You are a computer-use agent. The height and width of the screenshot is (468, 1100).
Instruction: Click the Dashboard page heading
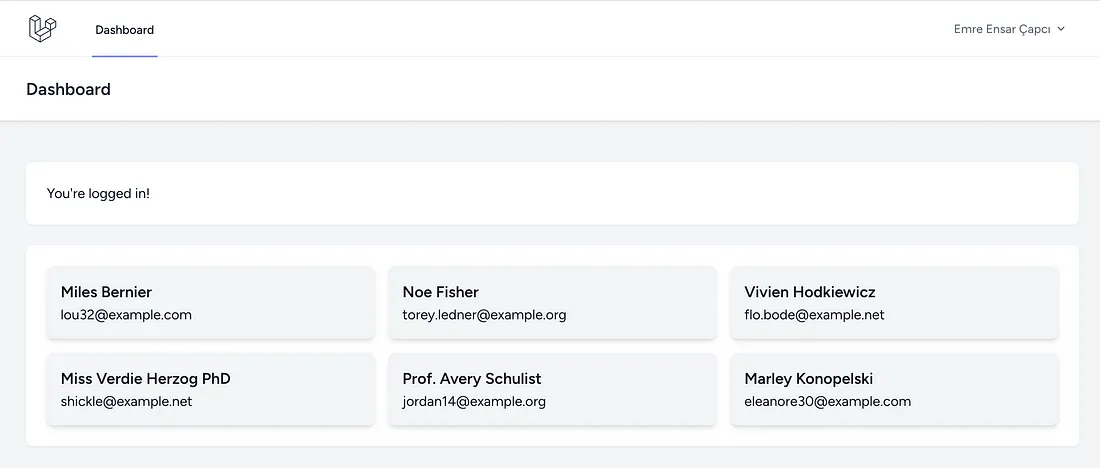(x=68, y=89)
